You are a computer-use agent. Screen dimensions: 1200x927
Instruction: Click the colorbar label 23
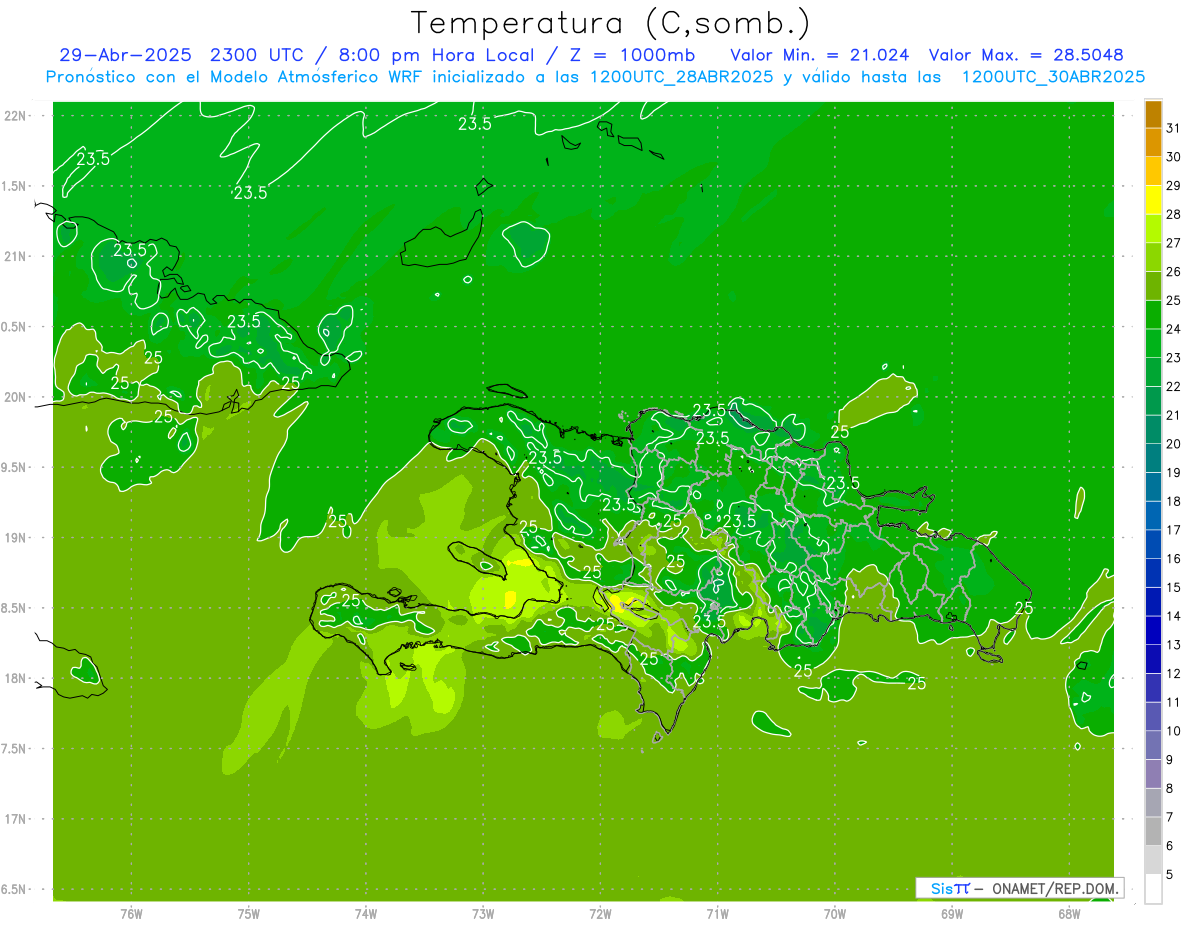click(1174, 358)
